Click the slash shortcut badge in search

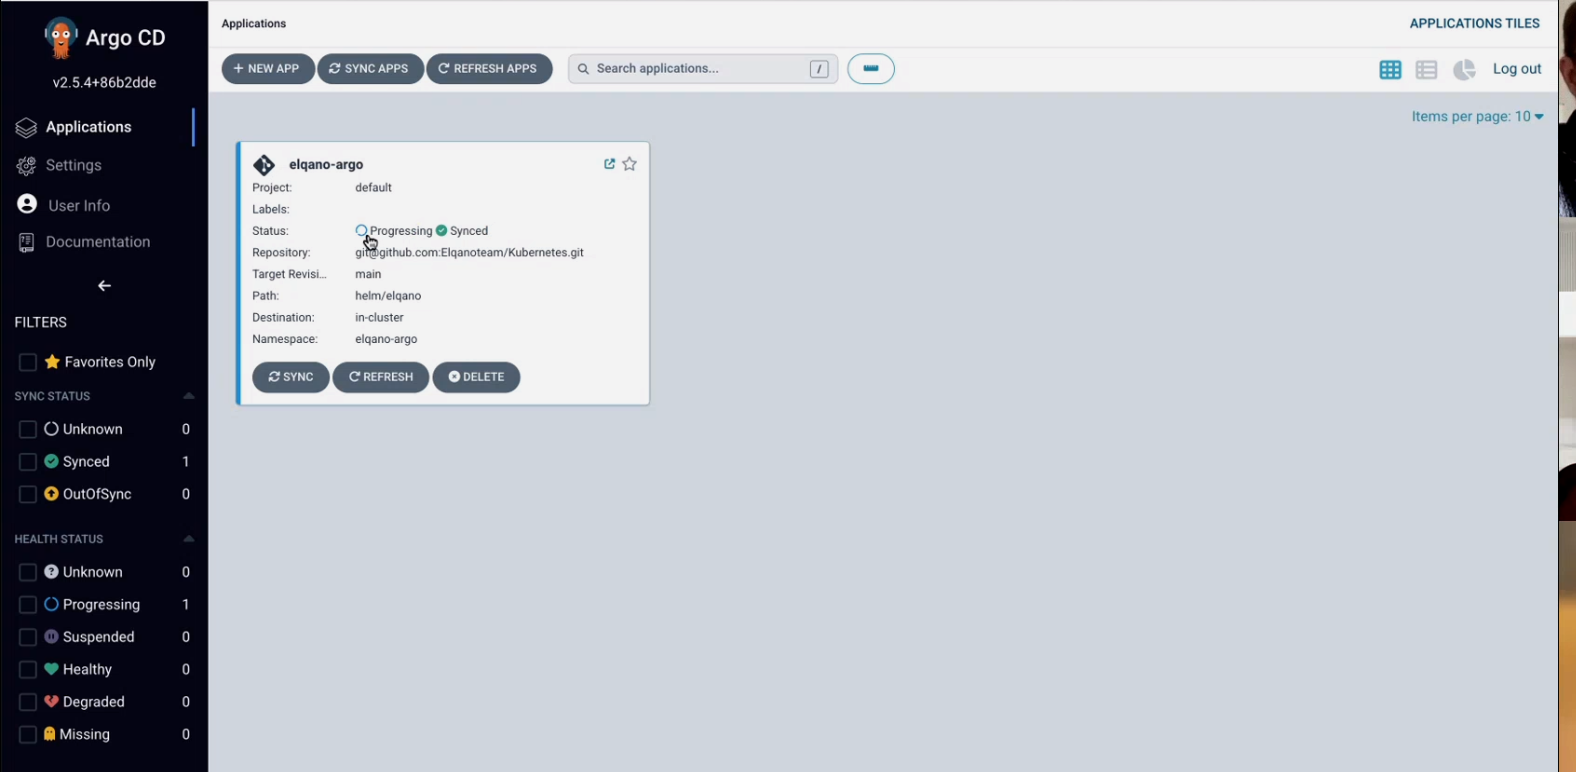tap(819, 69)
